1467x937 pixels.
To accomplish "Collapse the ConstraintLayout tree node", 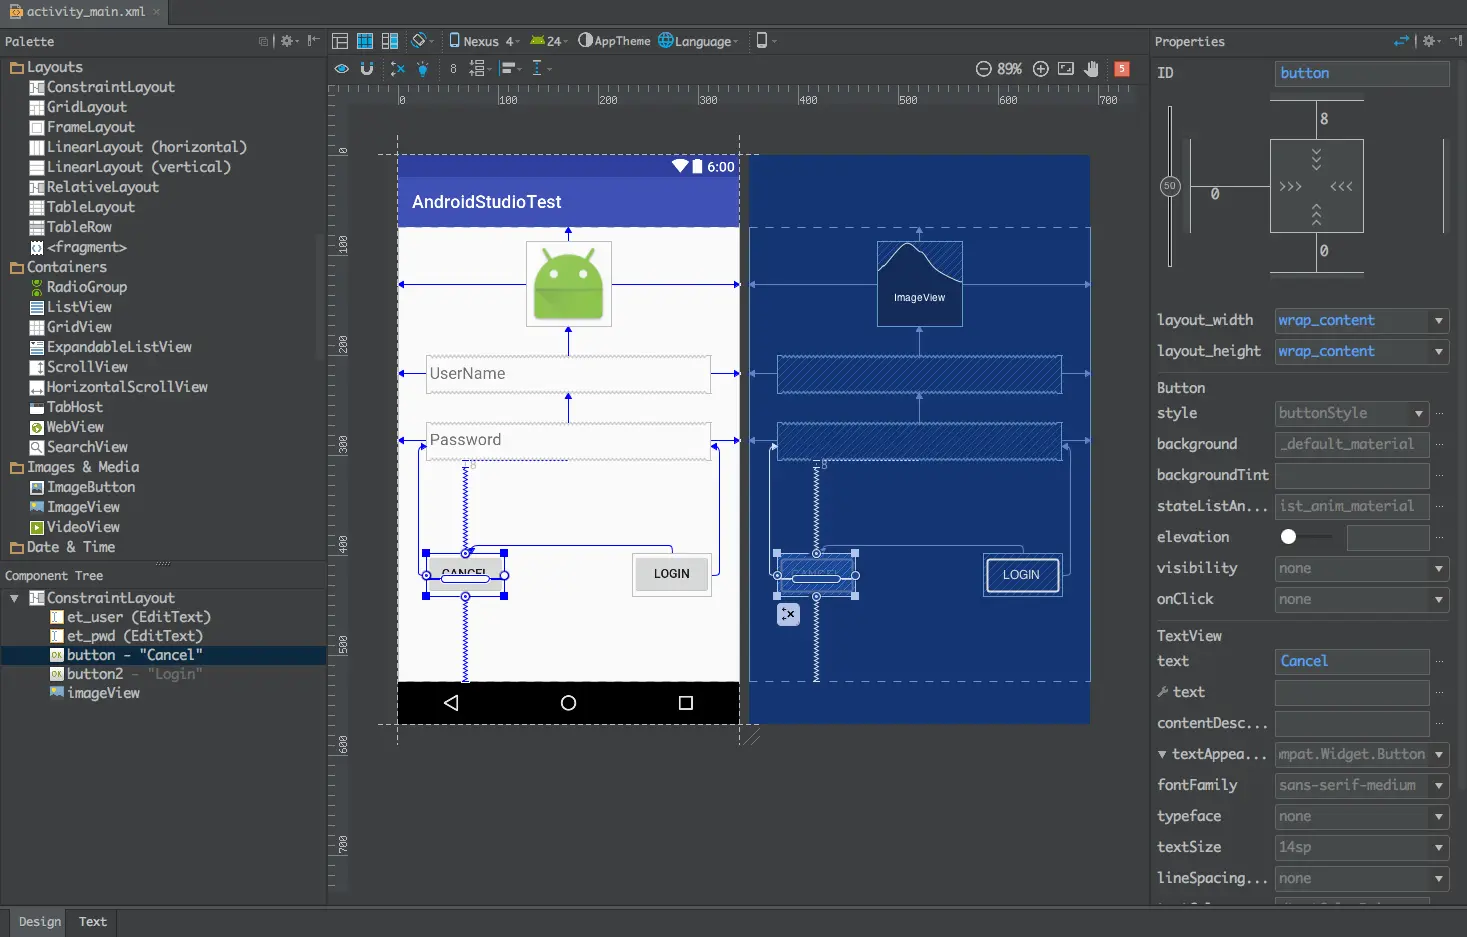I will [14, 598].
